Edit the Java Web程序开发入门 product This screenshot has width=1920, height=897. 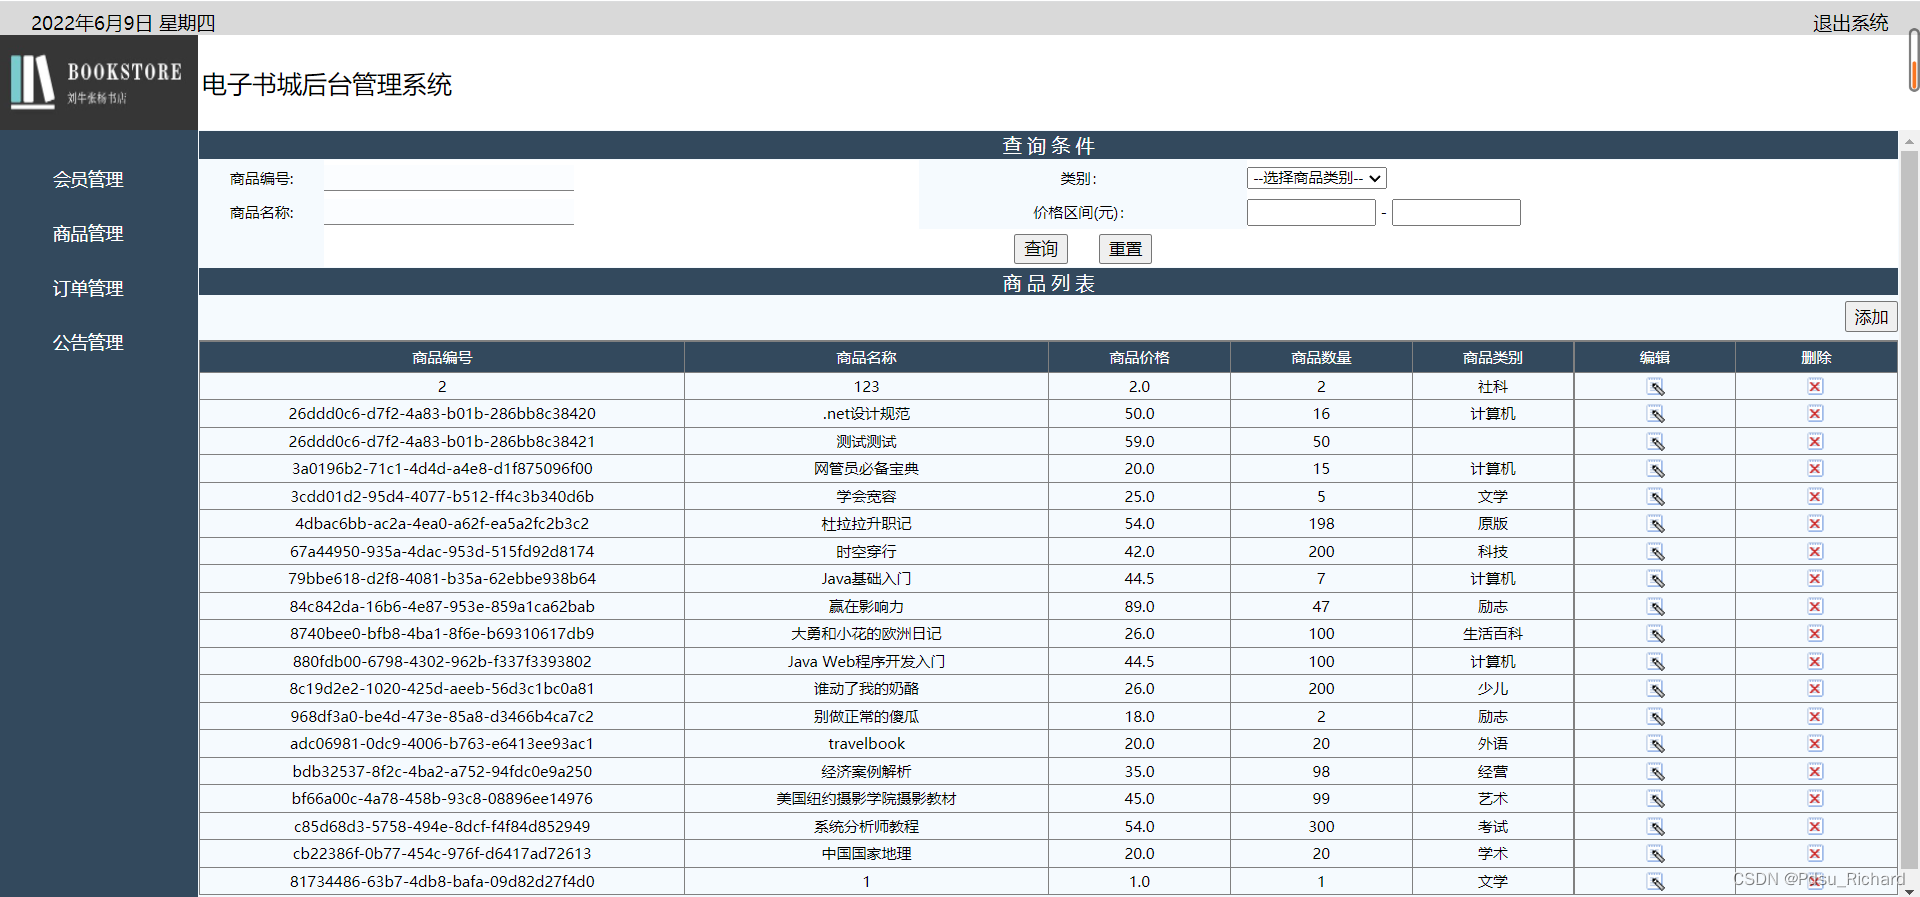pos(1656,662)
